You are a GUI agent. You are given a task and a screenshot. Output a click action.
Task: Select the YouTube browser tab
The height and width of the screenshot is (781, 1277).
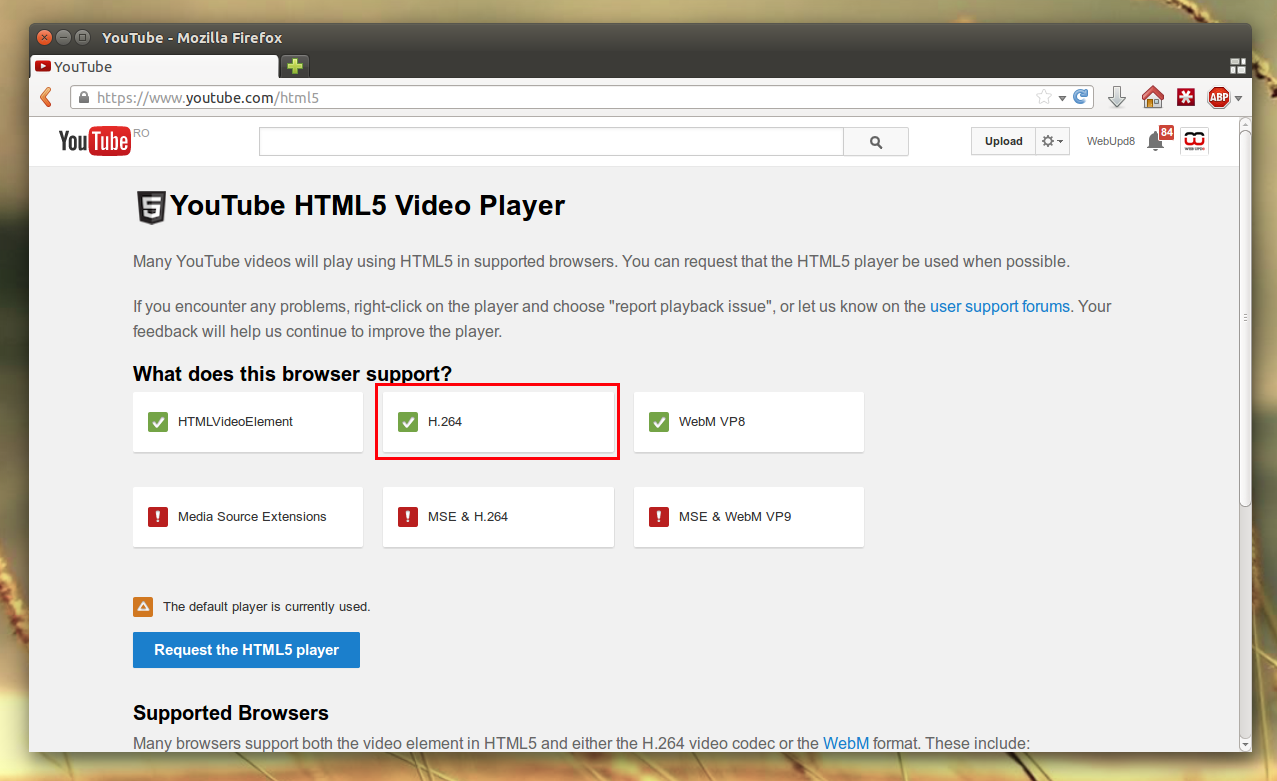click(x=154, y=67)
